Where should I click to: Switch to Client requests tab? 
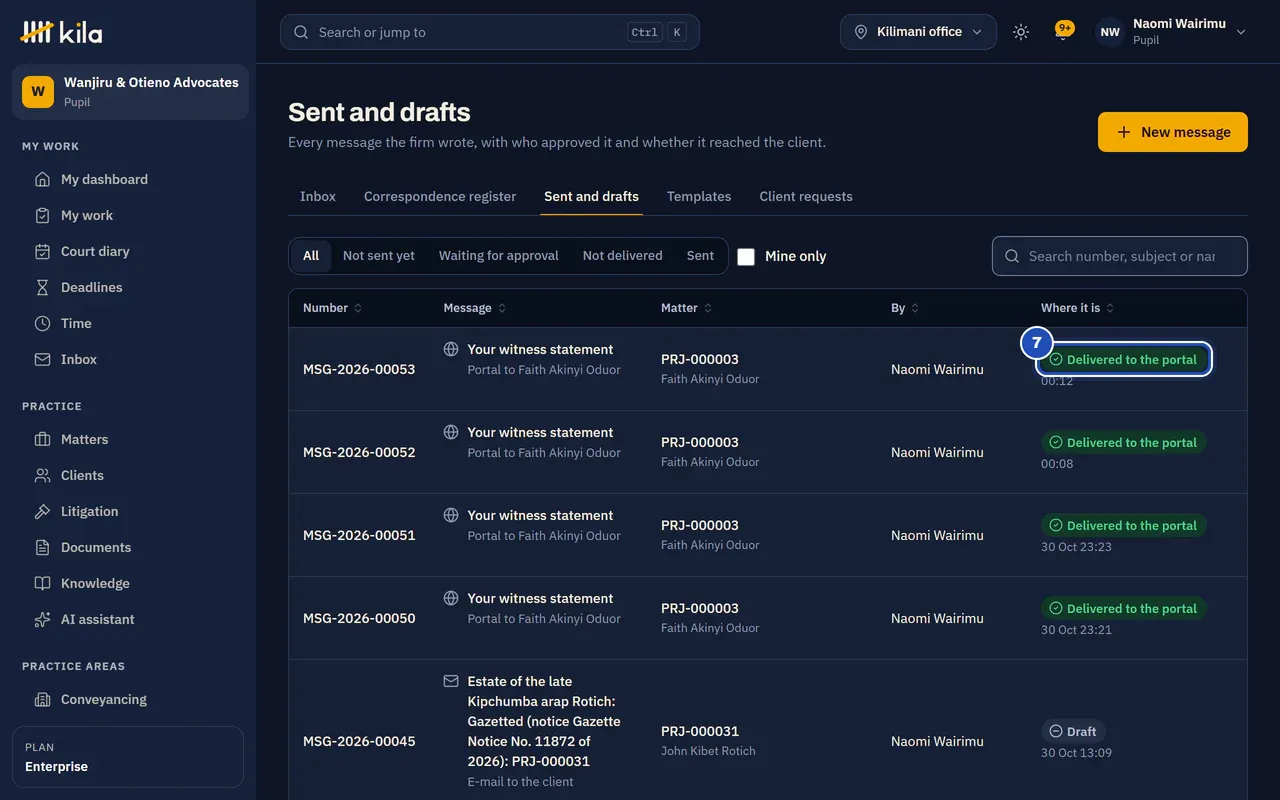point(806,196)
